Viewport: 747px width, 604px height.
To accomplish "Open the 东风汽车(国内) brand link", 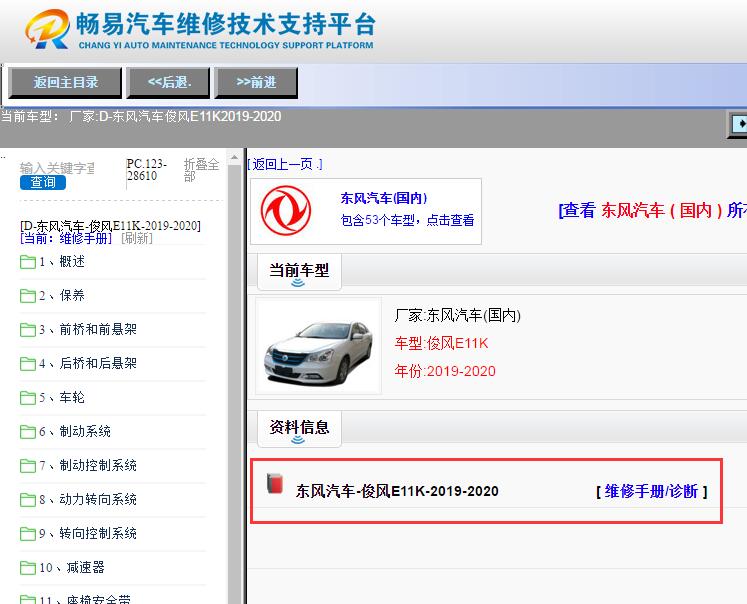I will 384,198.
